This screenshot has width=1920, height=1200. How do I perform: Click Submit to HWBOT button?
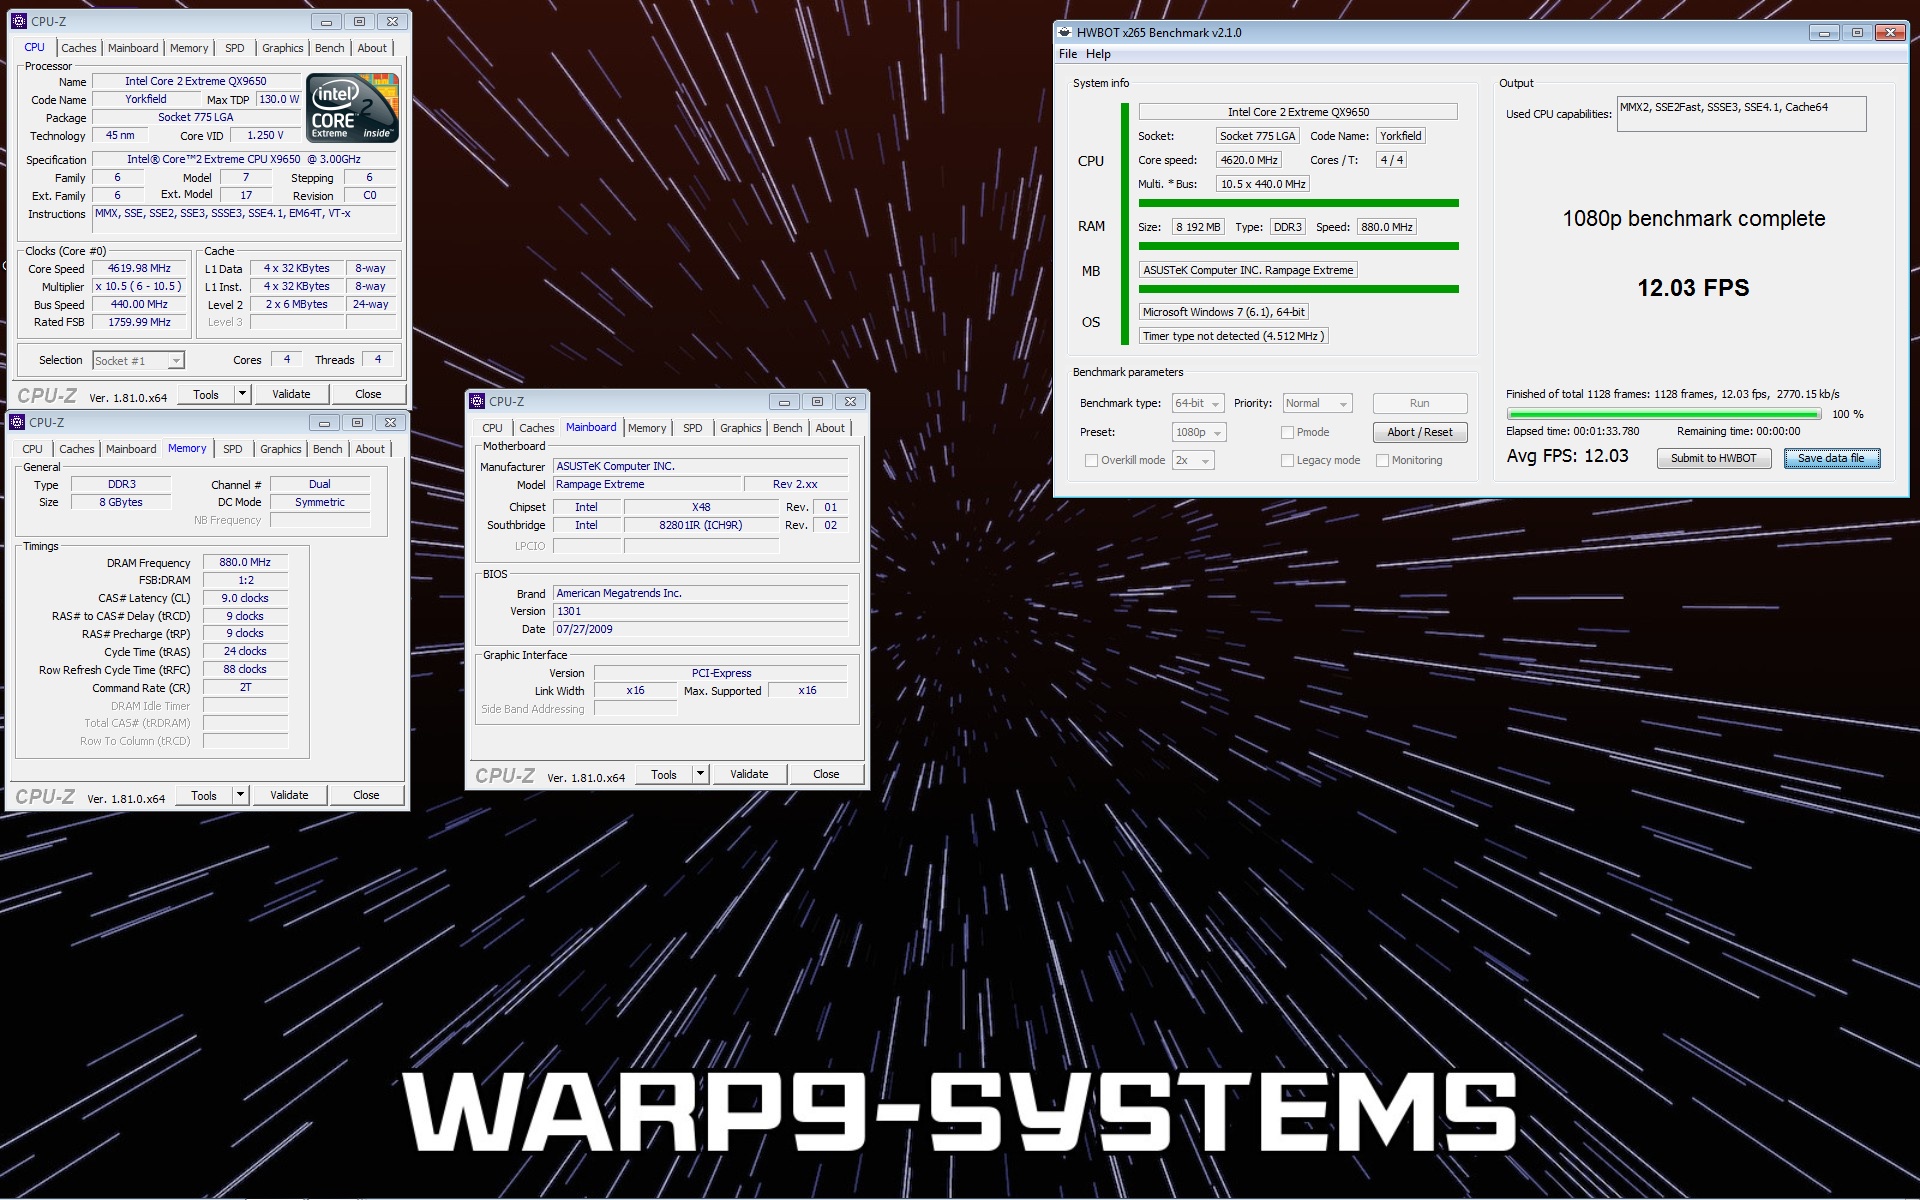point(1714,458)
